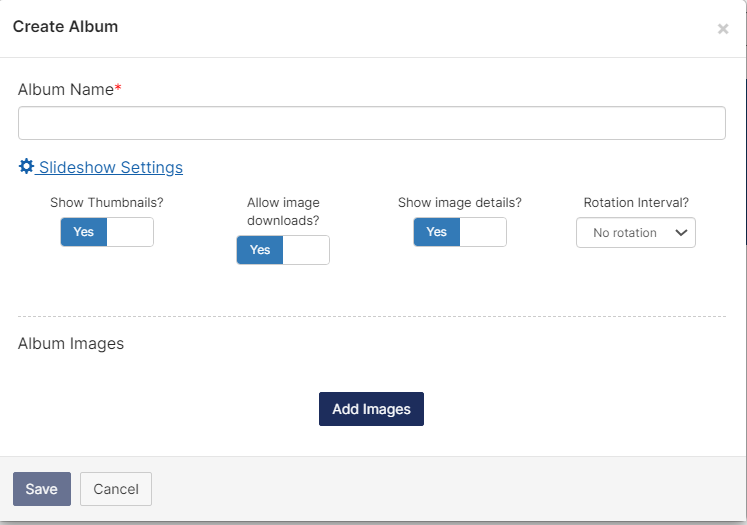Switch off the Show image details toggle
This screenshot has height=525, width=747.
(x=460, y=232)
